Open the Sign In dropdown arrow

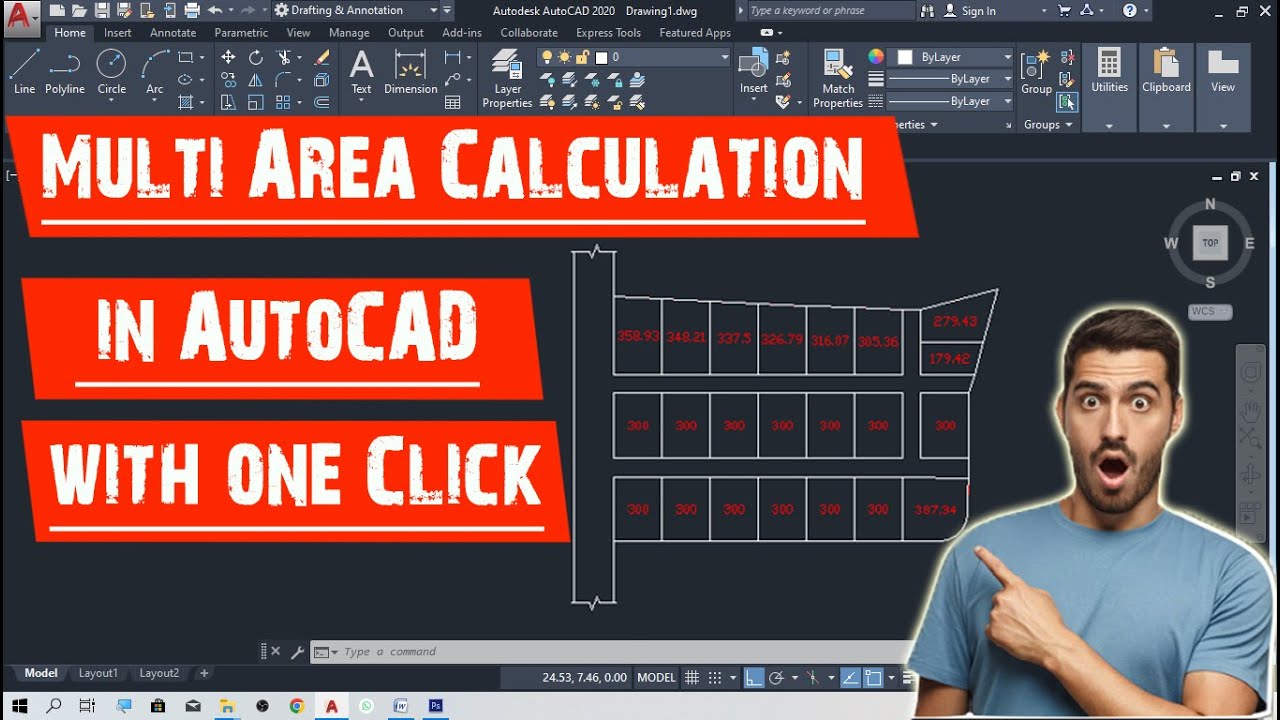(x=1043, y=11)
